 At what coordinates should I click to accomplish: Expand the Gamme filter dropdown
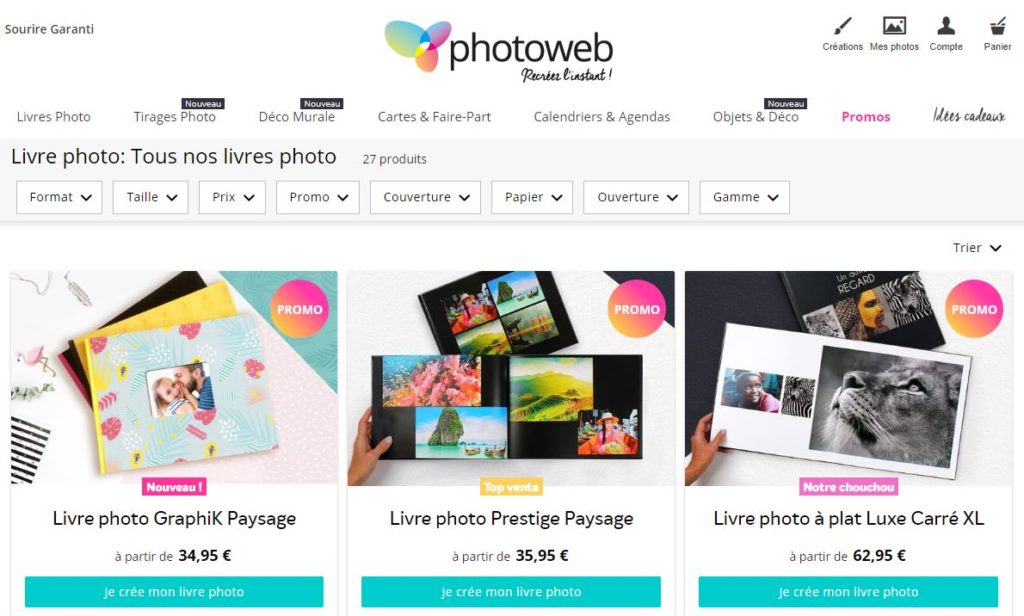coord(744,197)
